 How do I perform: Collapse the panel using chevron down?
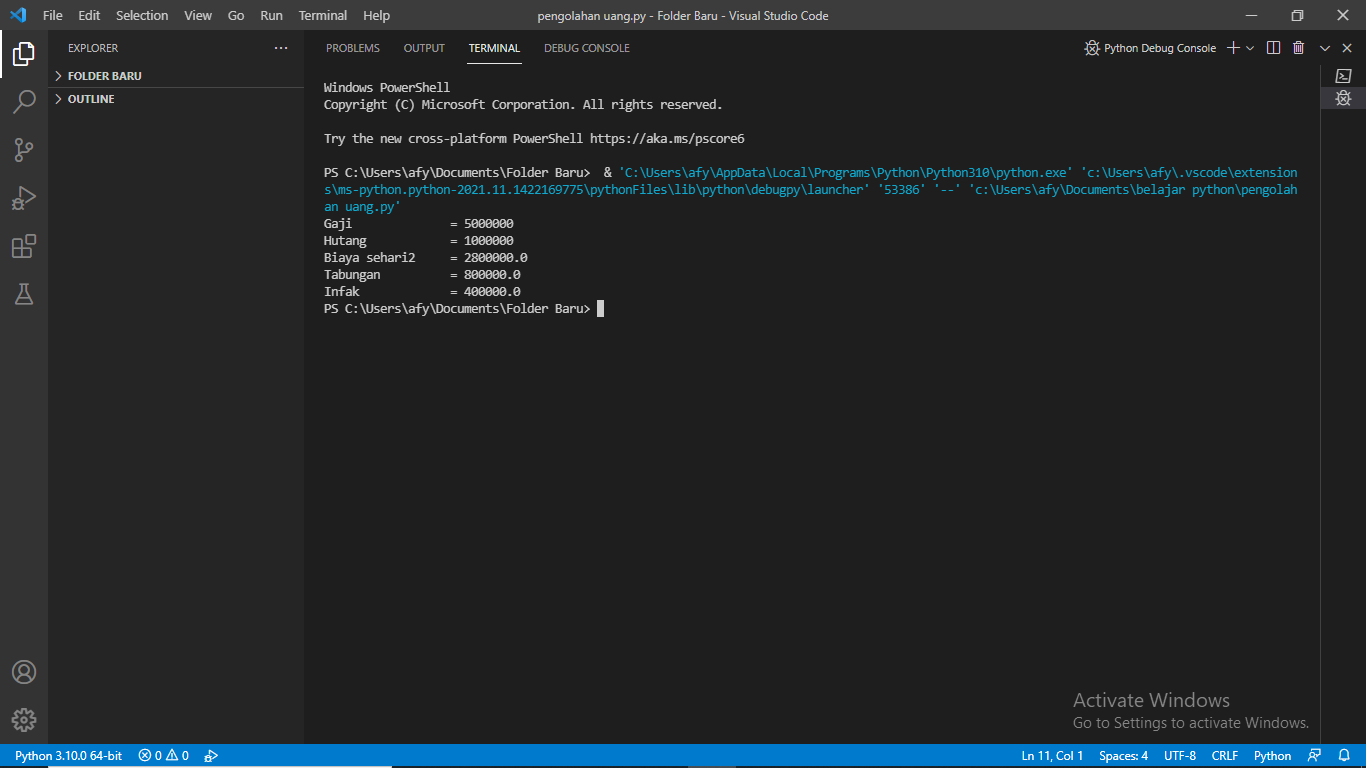click(1325, 48)
